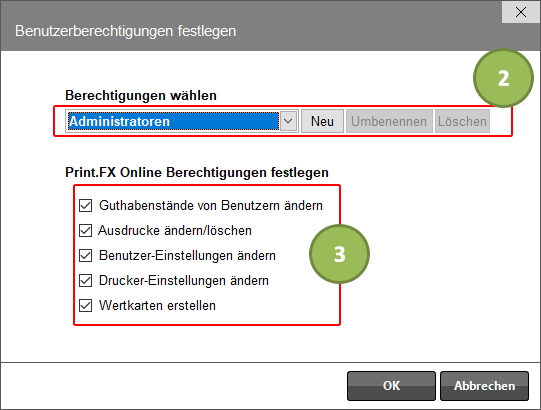The height and width of the screenshot is (410, 541).
Task: Click the Wertkarten erstellen label text
Action: click(x=157, y=305)
